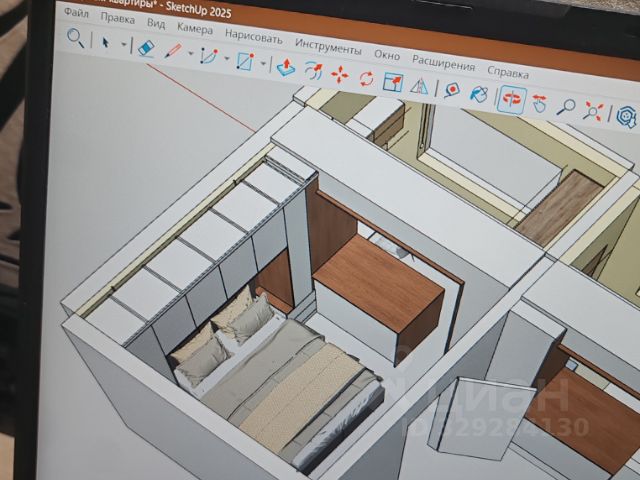640x480 pixels.
Task: Select the open door panel in the model
Action: [482, 418]
